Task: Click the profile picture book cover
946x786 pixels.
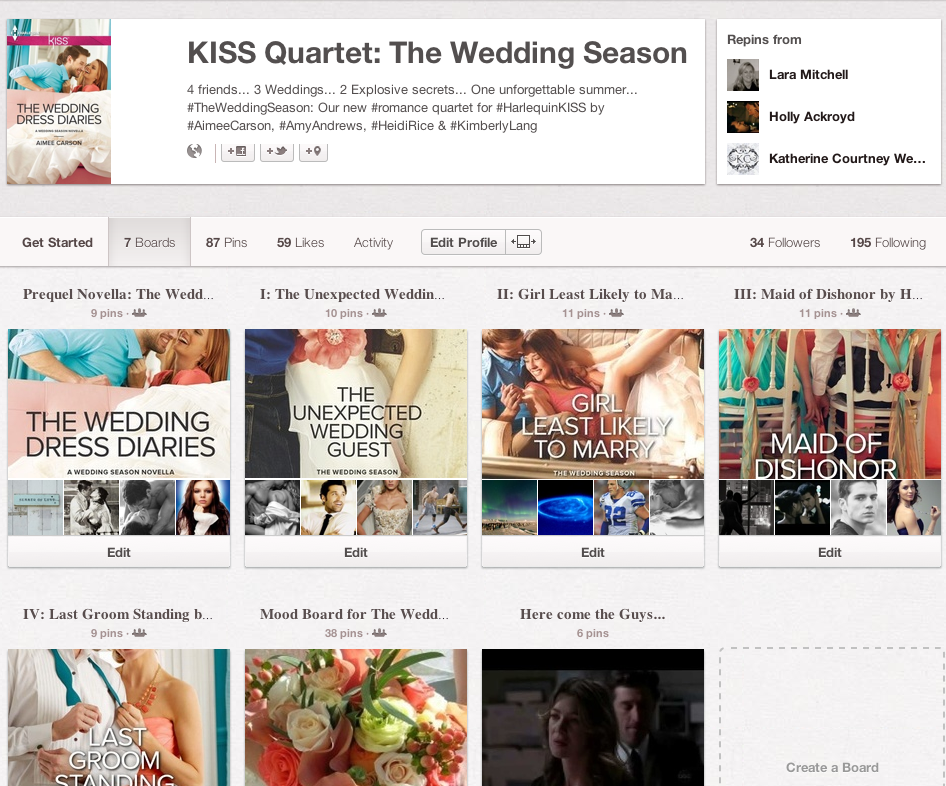Action: [59, 101]
